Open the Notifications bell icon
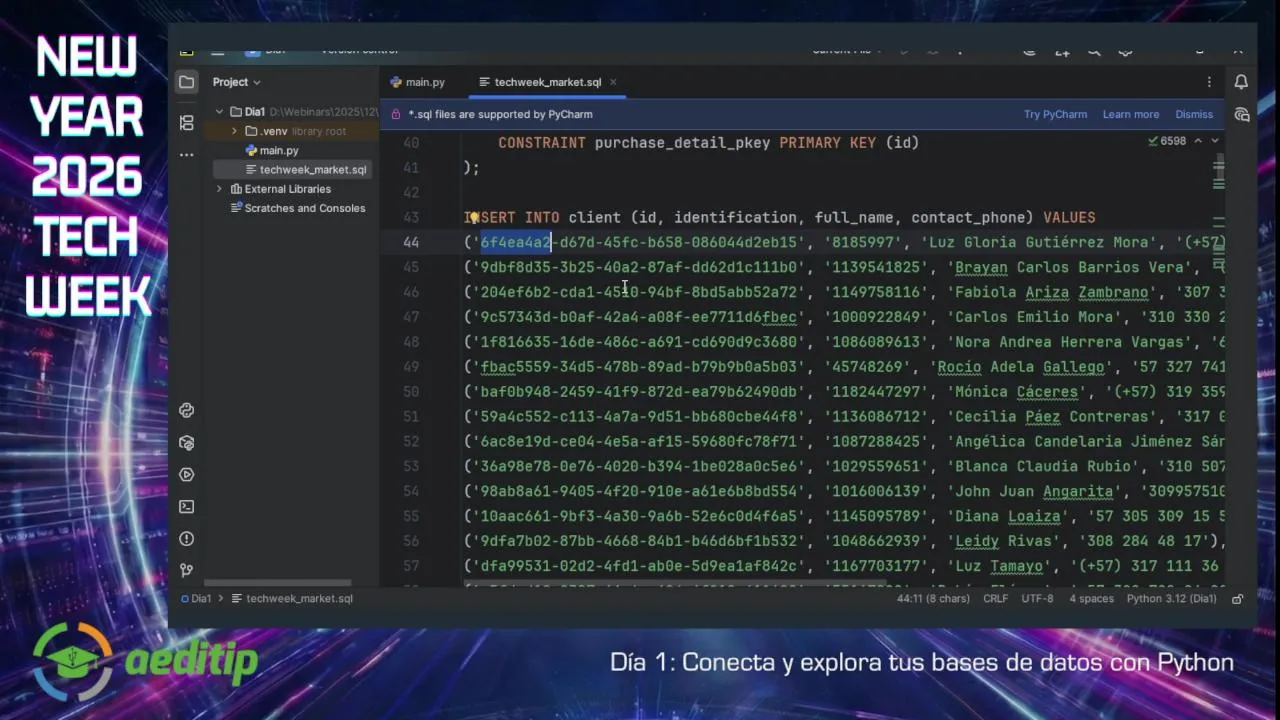The image size is (1280, 720). pos(1241,82)
